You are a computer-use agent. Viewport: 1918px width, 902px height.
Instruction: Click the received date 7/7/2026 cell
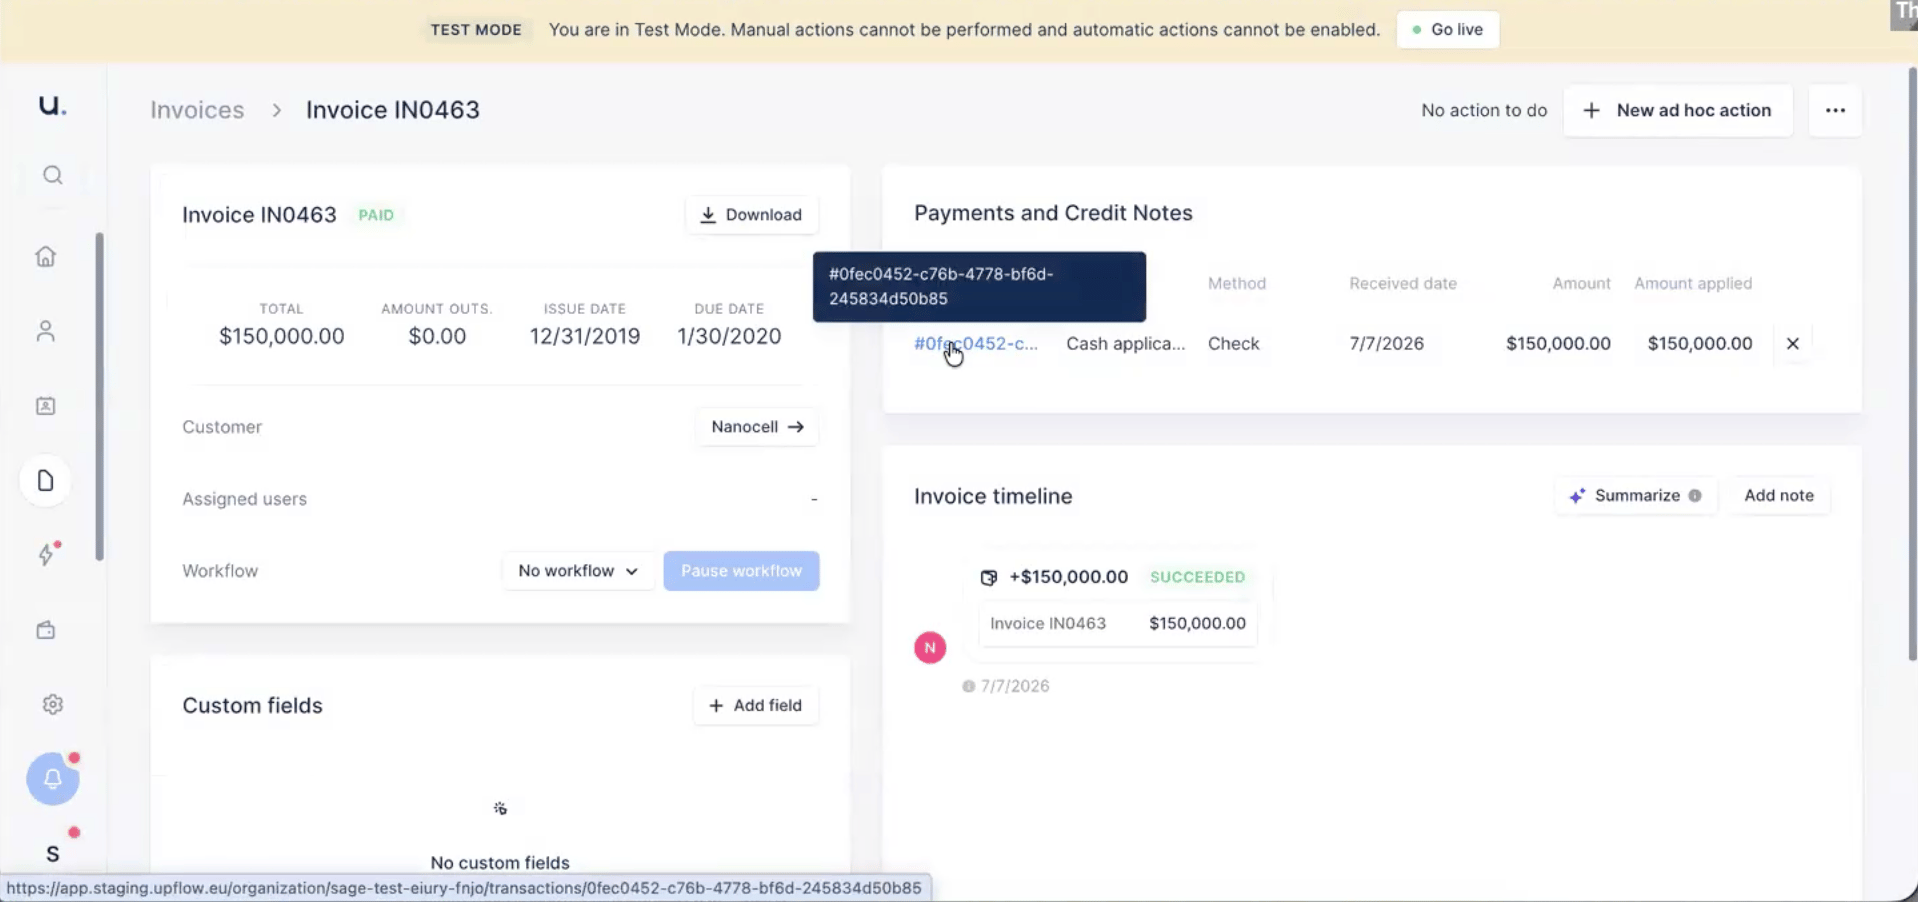(x=1386, y=343)
